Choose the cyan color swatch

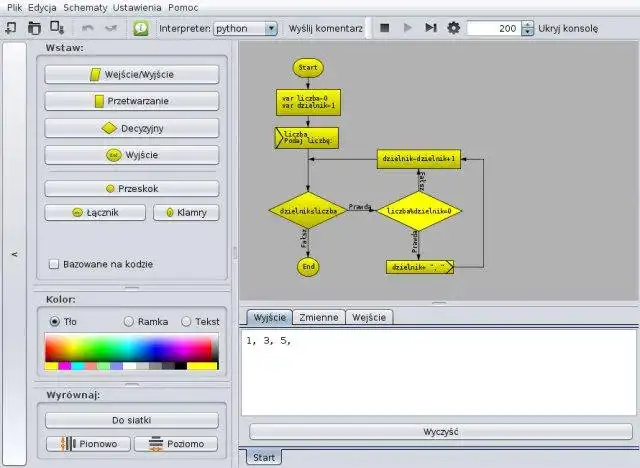tap(78, 366)
